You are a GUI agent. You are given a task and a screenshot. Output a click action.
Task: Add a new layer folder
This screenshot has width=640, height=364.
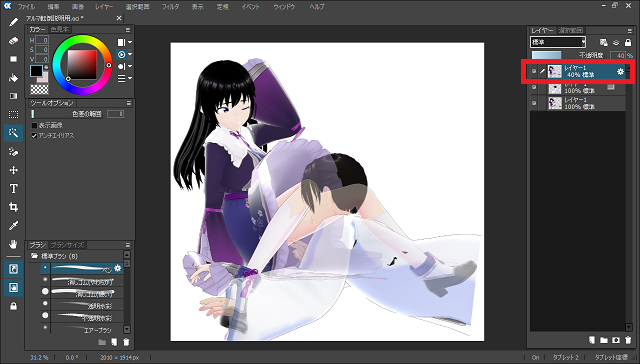[604, 340]
